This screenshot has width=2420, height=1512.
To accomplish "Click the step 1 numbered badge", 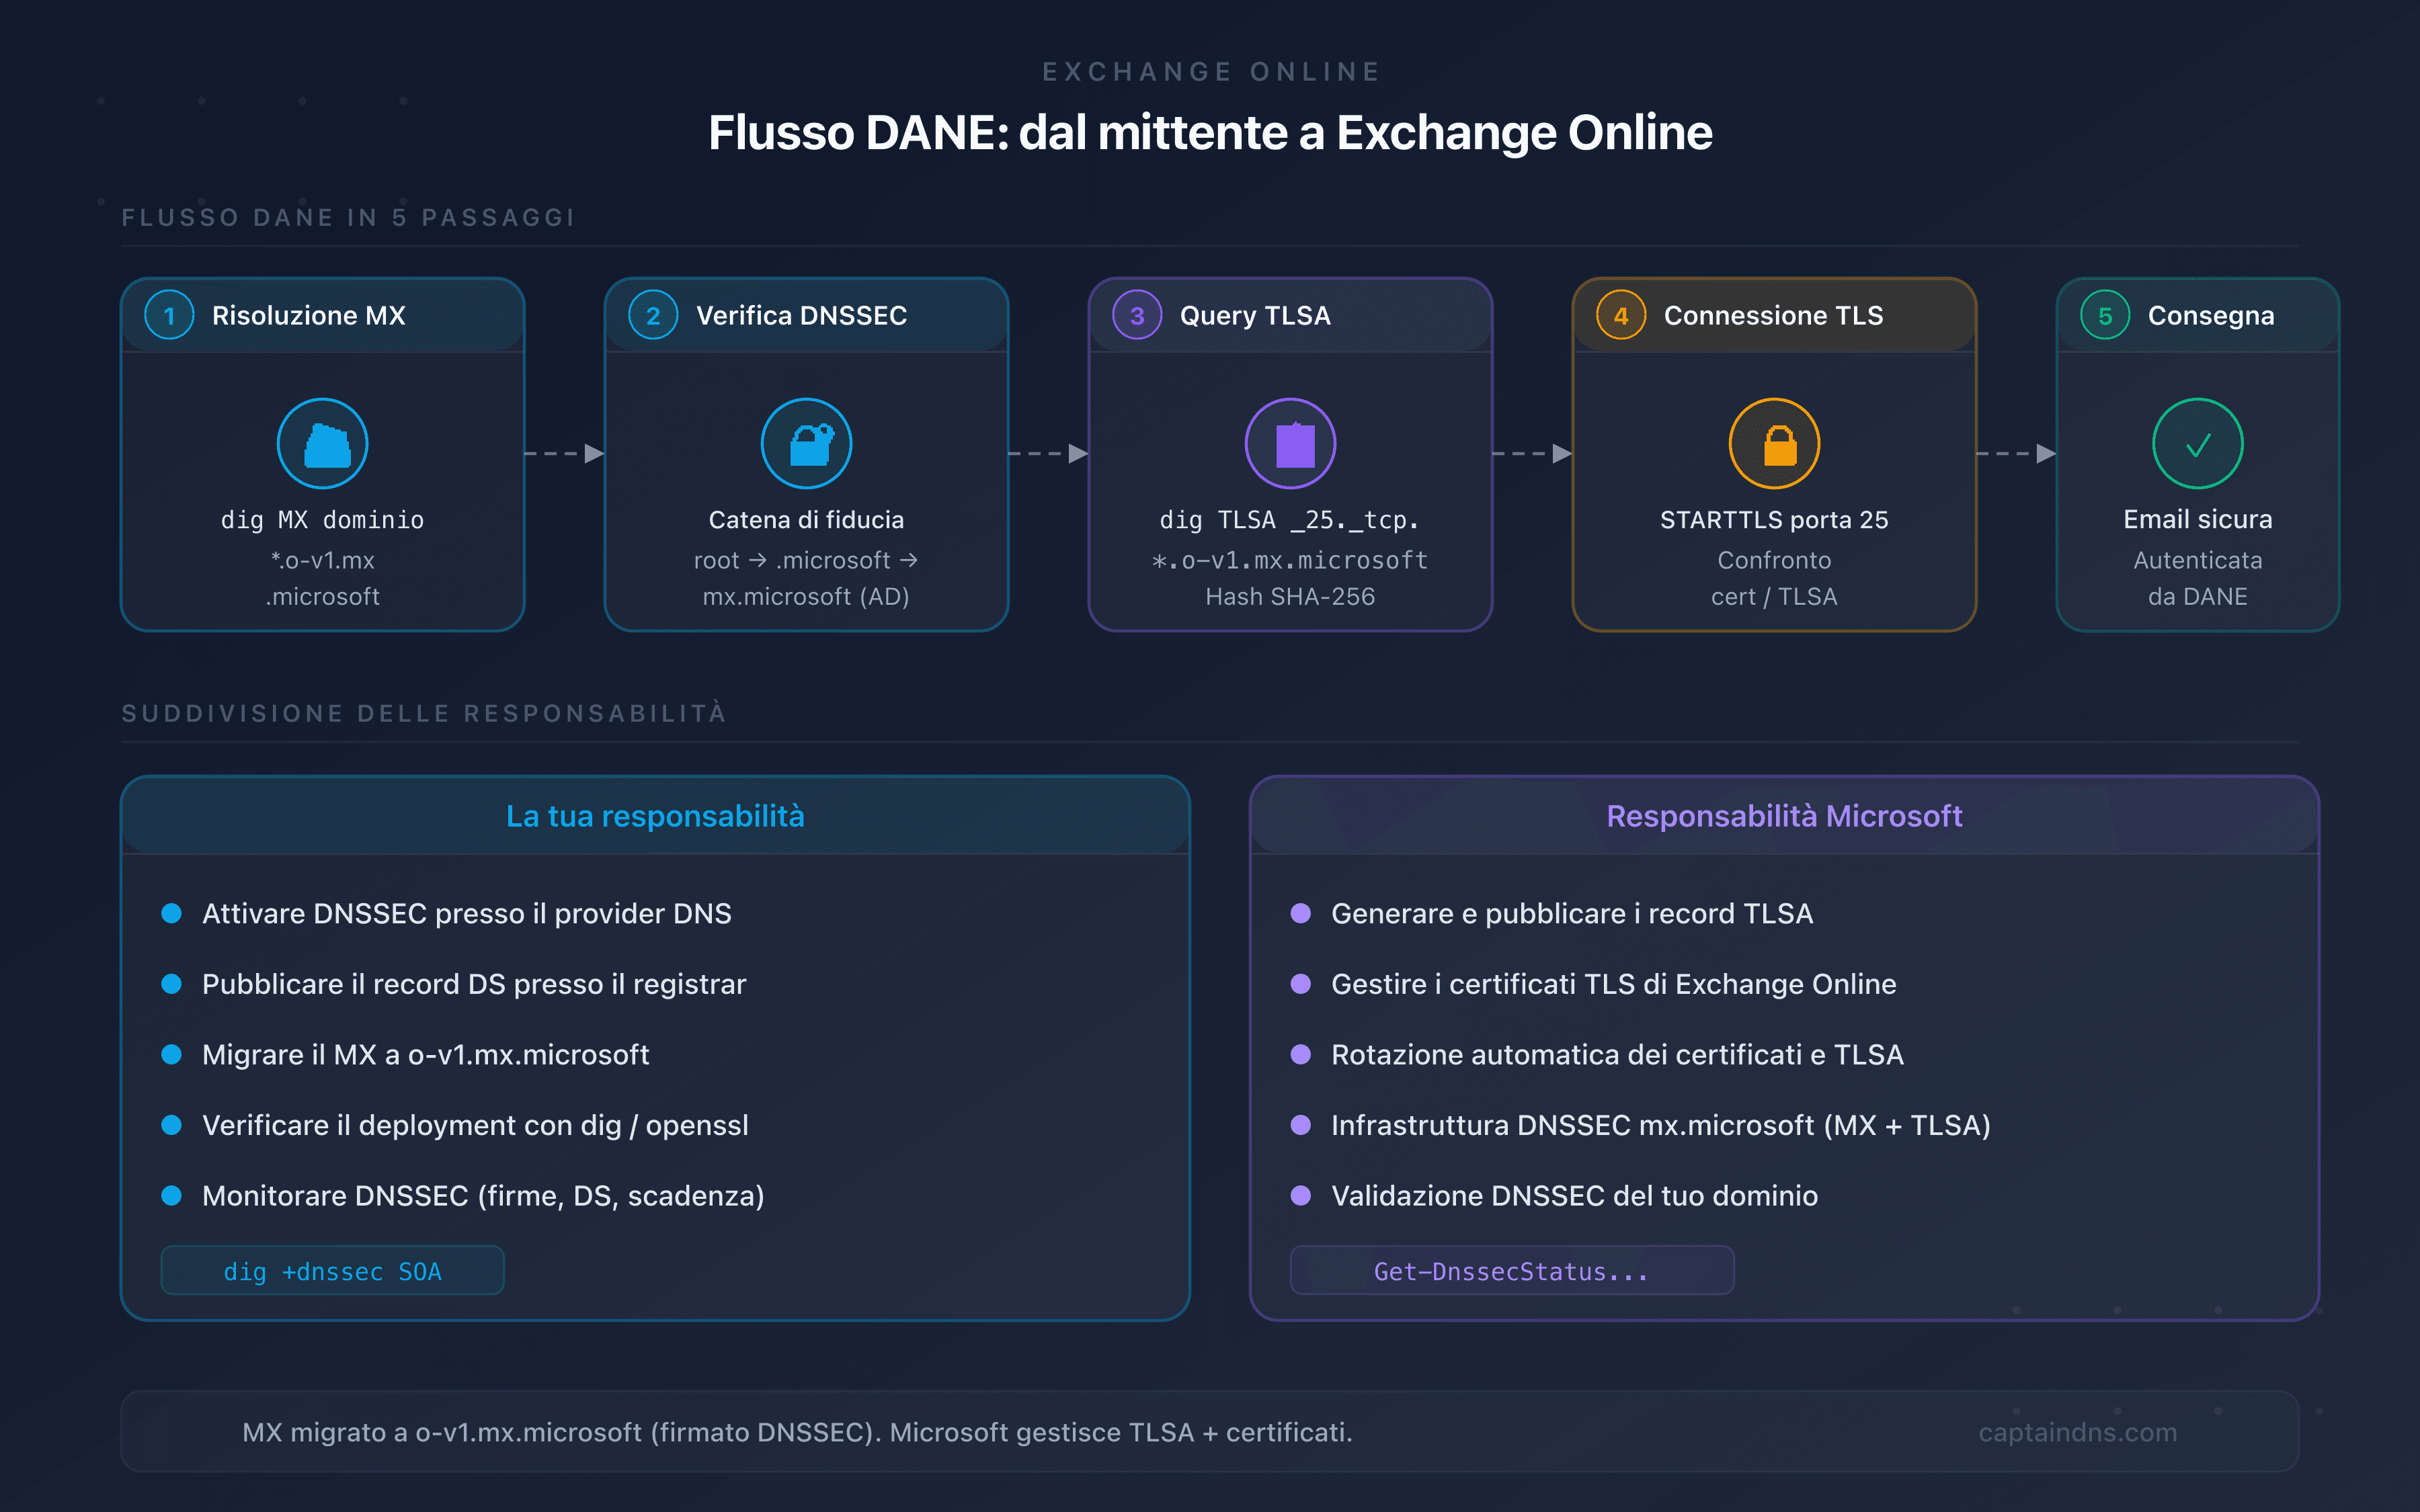I will pos(169,315).
